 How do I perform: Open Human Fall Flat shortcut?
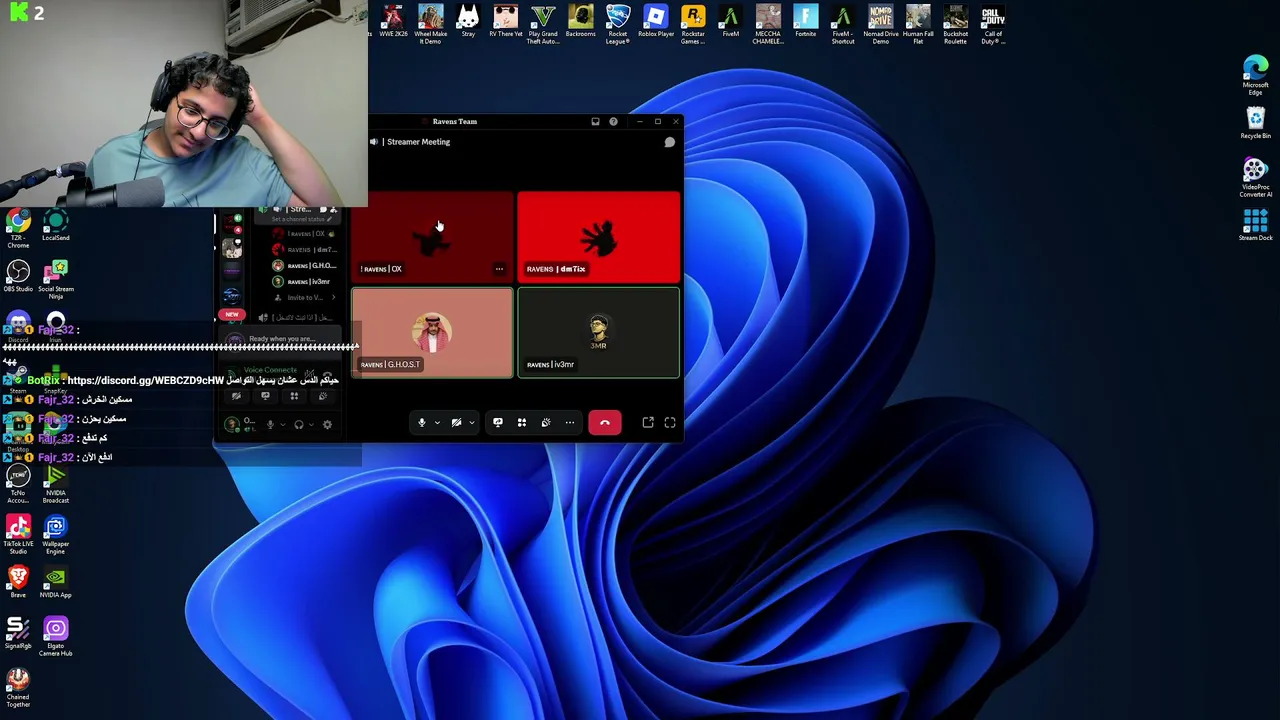[918, 25]
